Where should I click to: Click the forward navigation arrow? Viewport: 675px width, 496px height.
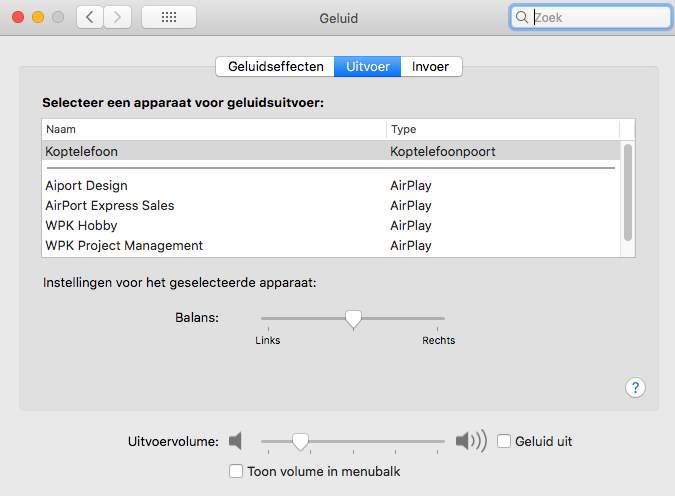(118, 17)
